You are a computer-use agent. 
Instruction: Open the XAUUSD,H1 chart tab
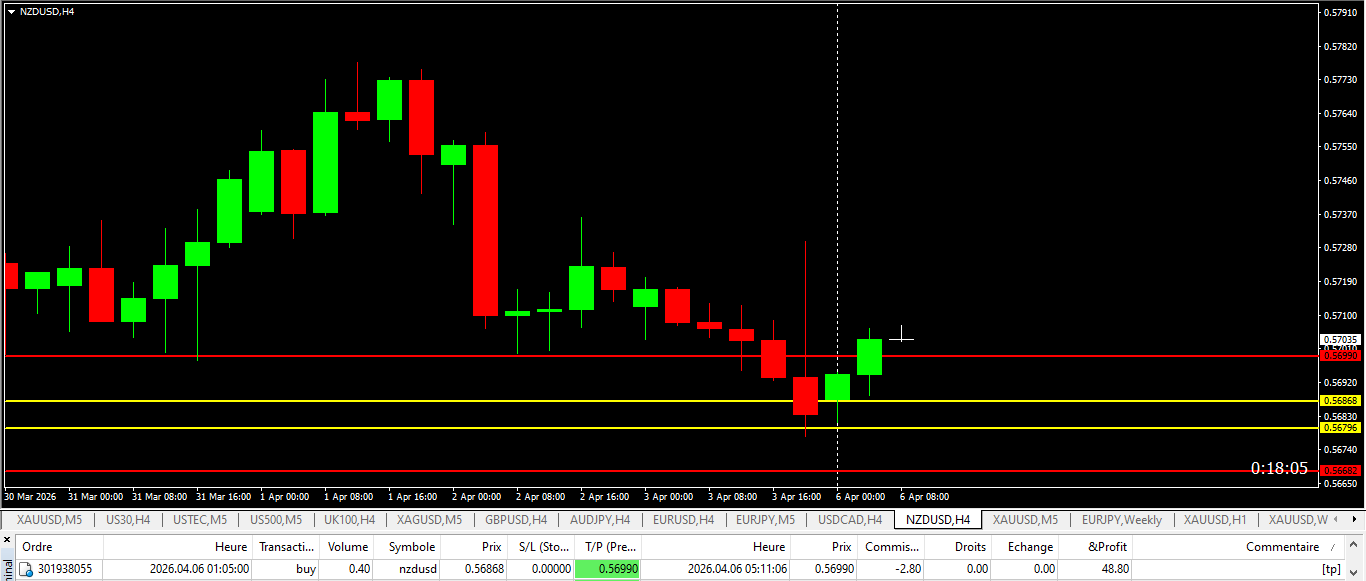1215,520
